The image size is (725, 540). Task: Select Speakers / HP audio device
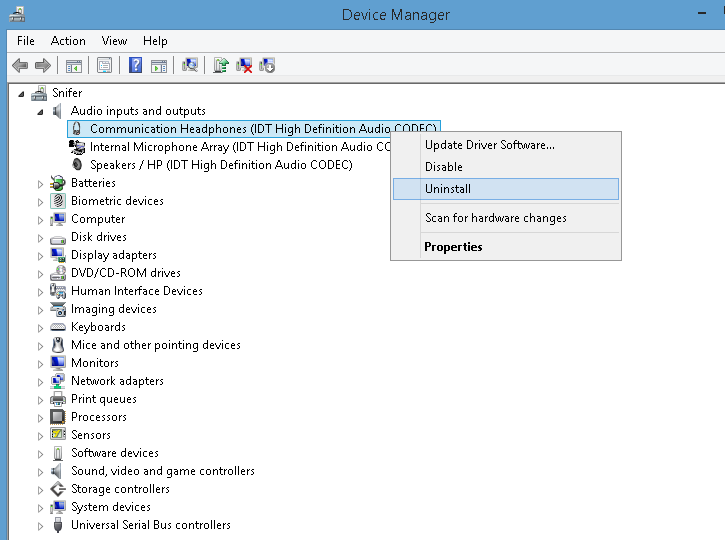pos(221,165)
